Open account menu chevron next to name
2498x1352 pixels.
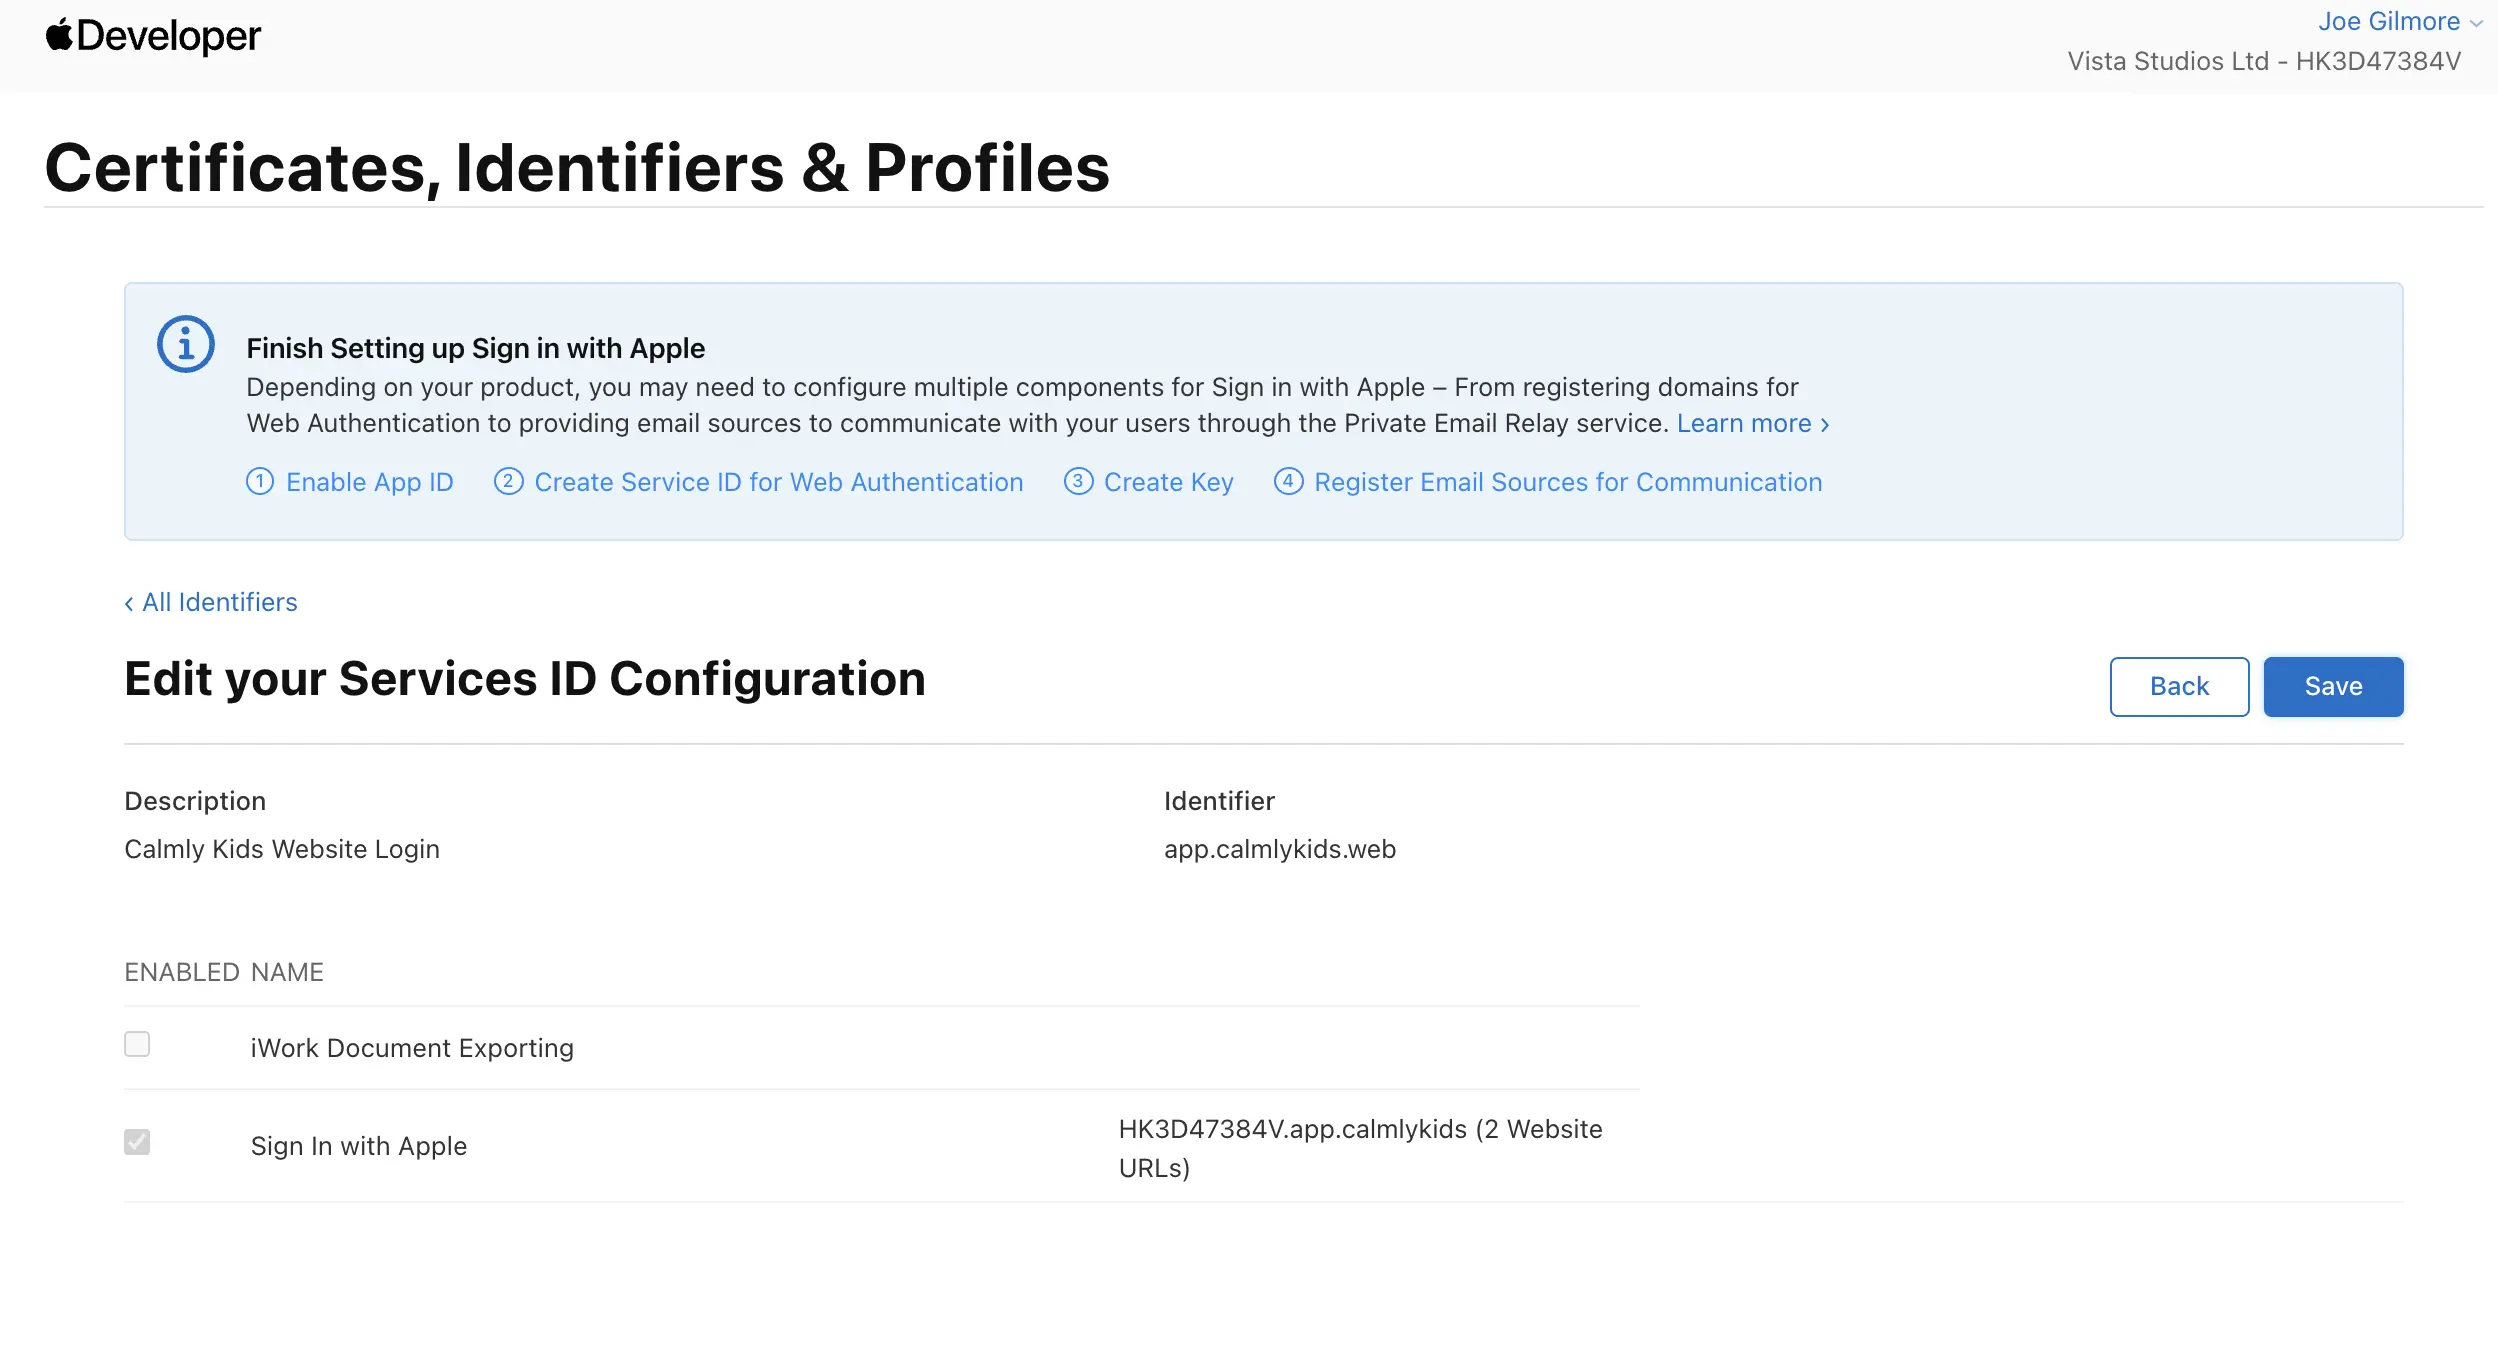pos(2476,24)
